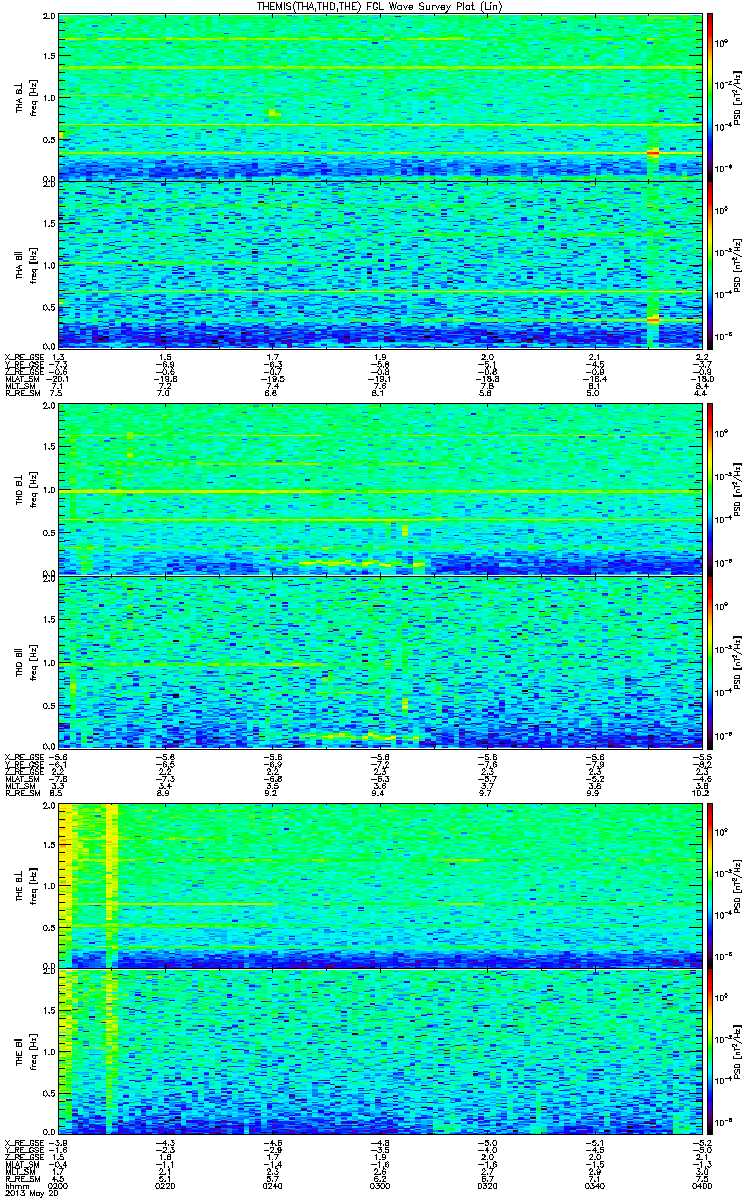This screenshot has height=1200, width=750.
Task: Click the red intensity spot in THA perpendicular panel
Action: tap(653, 152)
